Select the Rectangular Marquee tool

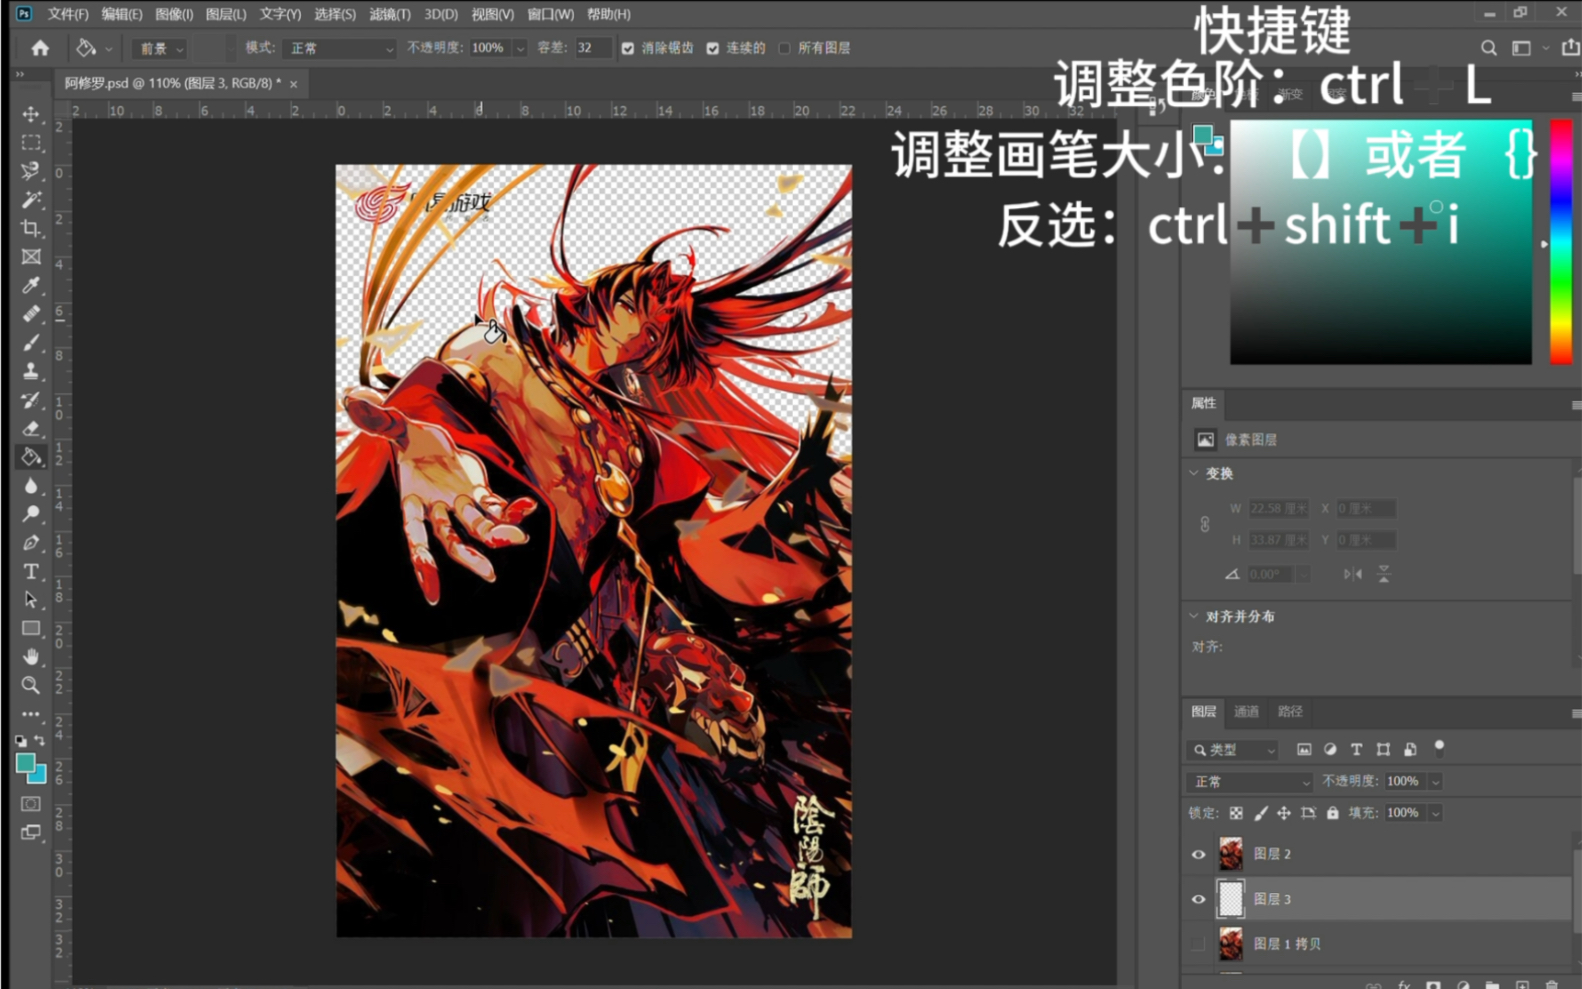[x=31, y=143]
